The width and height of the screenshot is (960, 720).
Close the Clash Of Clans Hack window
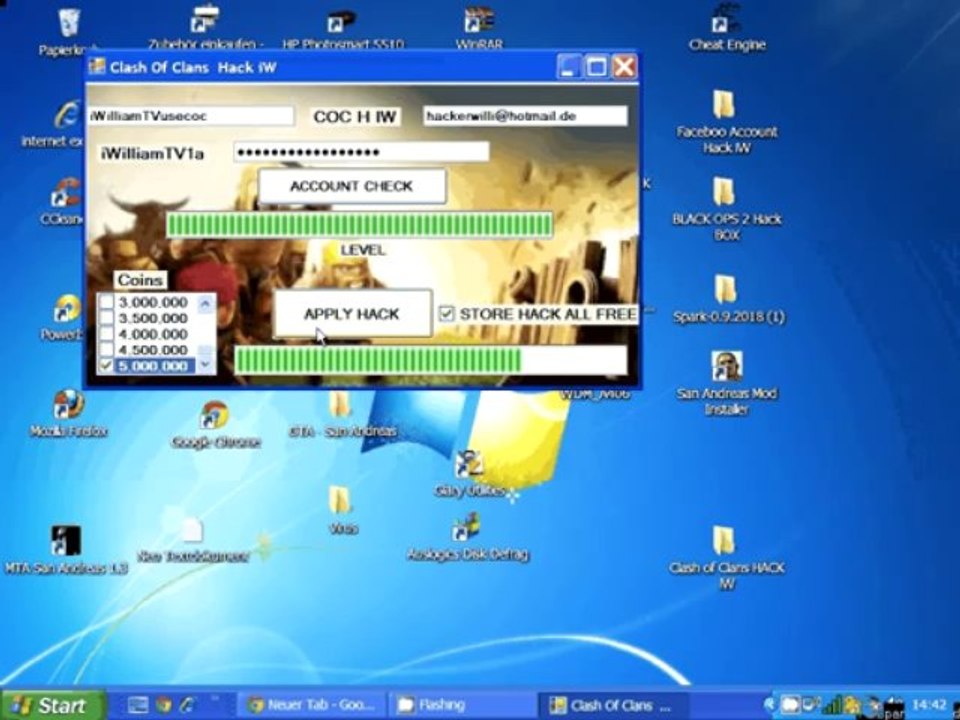[624, 66]
